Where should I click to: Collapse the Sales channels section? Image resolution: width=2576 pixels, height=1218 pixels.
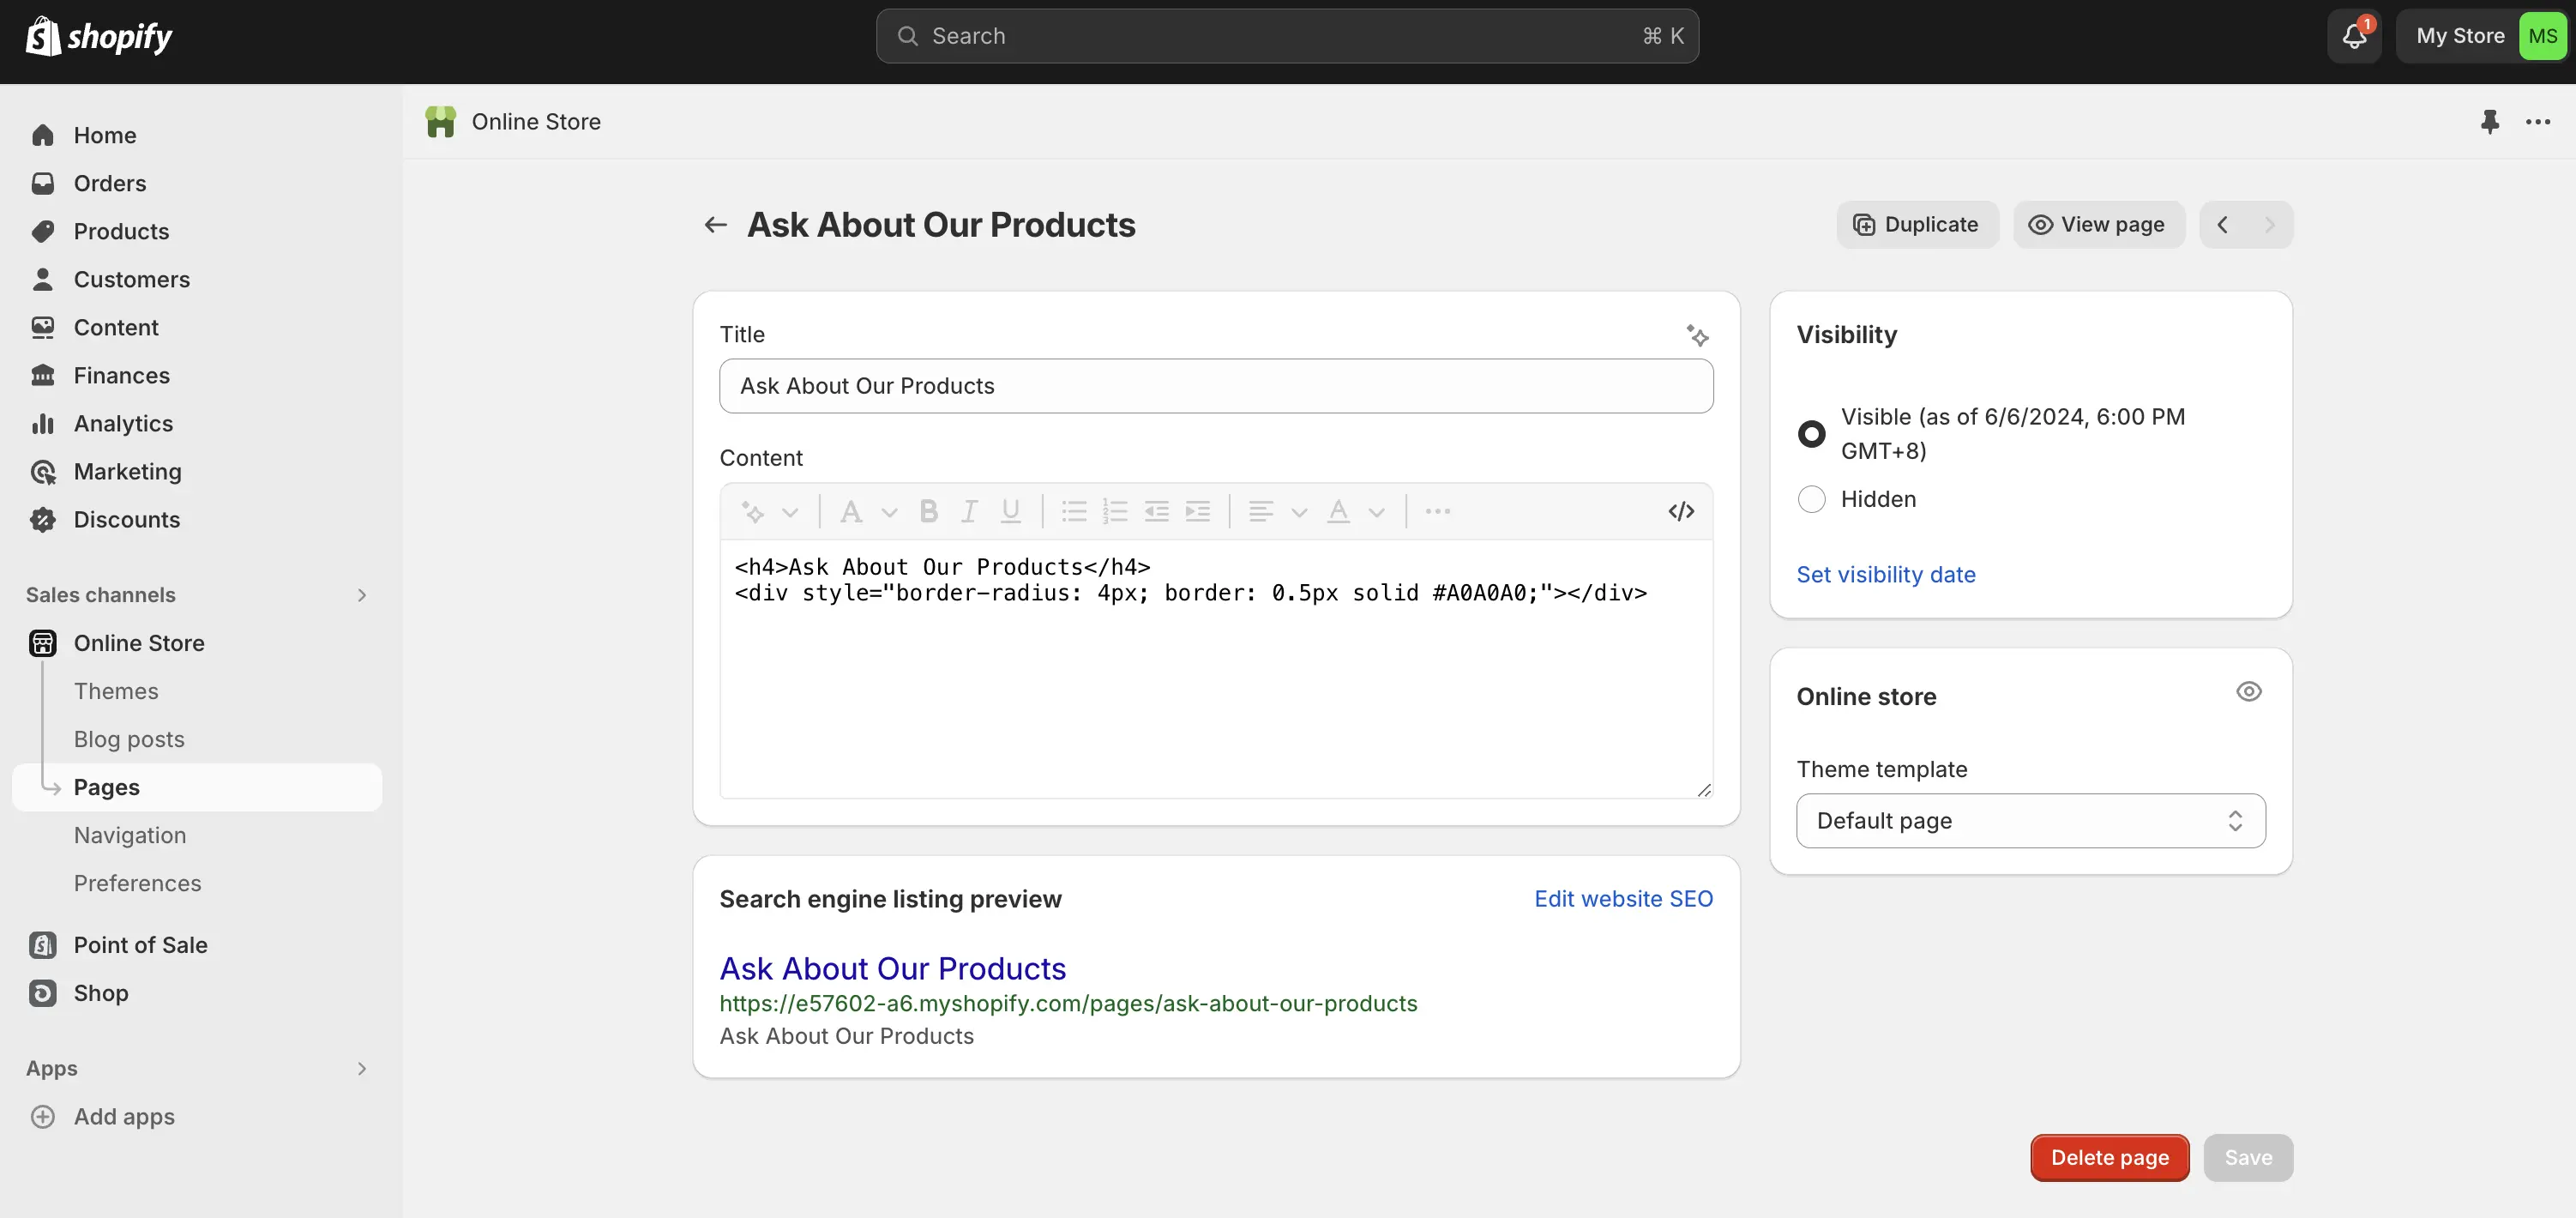(362, 594)
